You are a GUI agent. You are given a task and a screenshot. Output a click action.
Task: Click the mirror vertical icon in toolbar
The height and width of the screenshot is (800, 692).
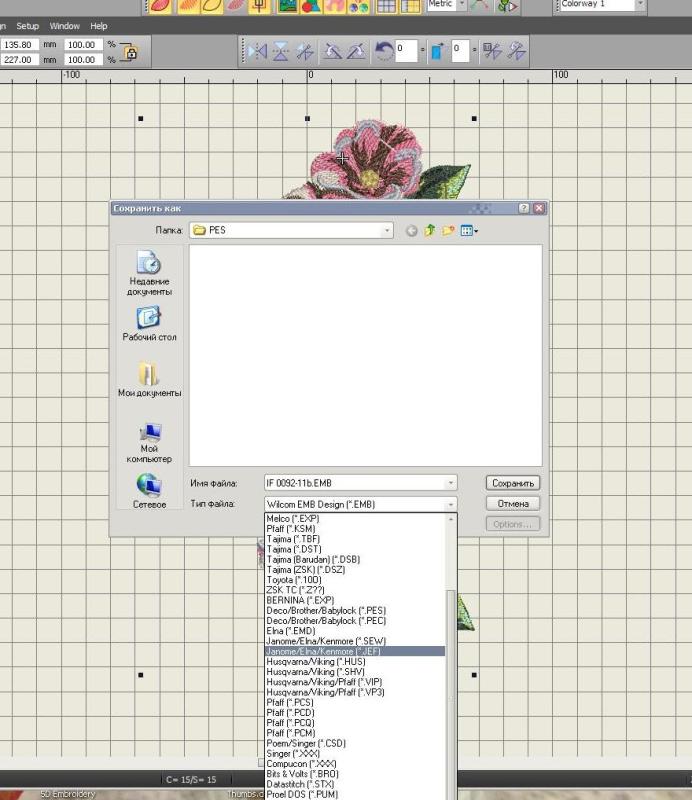pyautogui.click(x=281, y=52)
